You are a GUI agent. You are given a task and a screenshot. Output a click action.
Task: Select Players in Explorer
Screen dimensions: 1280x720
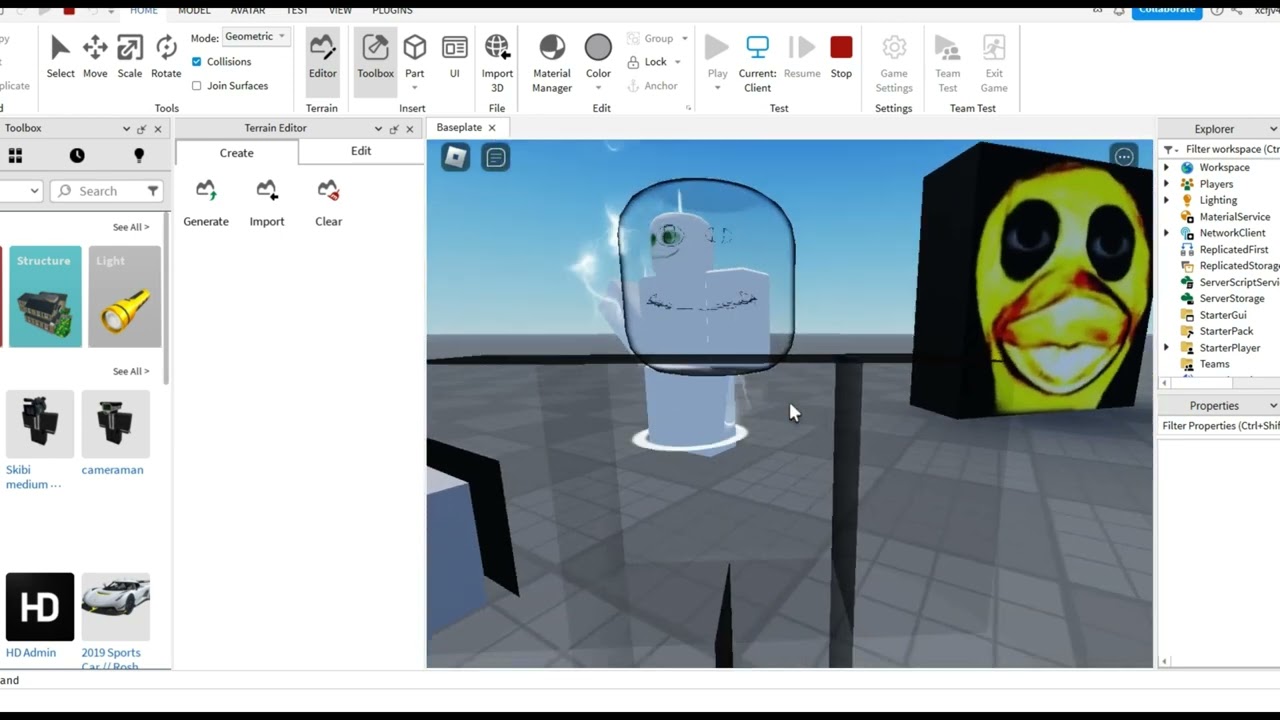[x=1216, y=184]
